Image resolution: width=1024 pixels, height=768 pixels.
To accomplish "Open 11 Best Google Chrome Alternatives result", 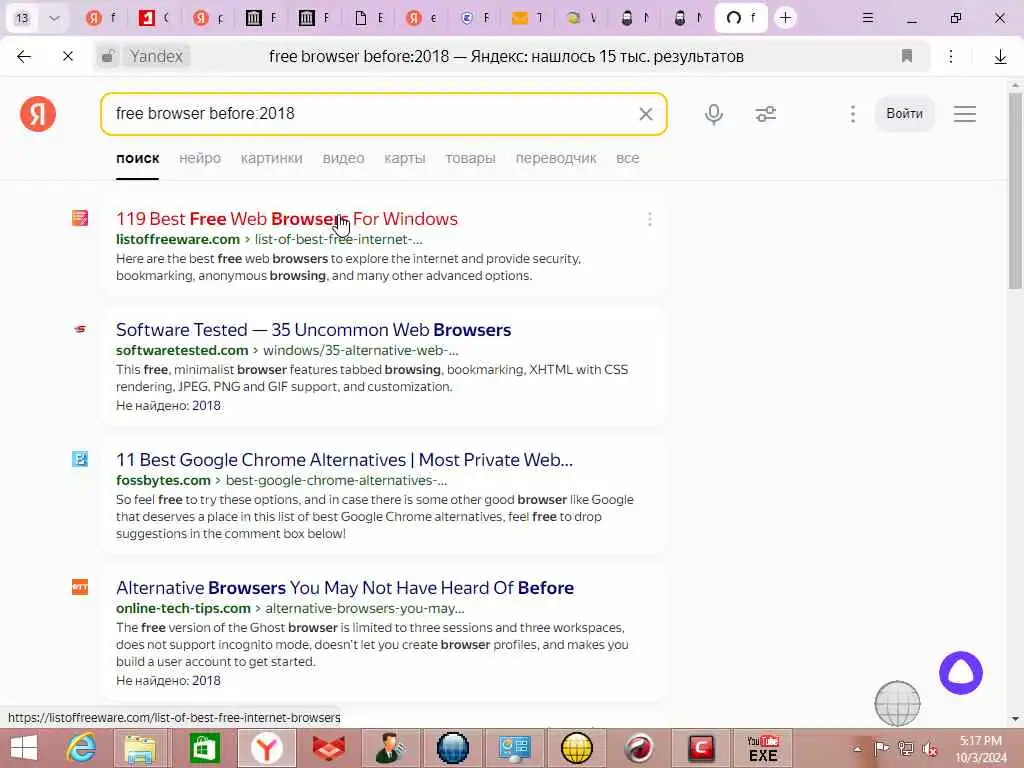I will [x=344, y=460].
